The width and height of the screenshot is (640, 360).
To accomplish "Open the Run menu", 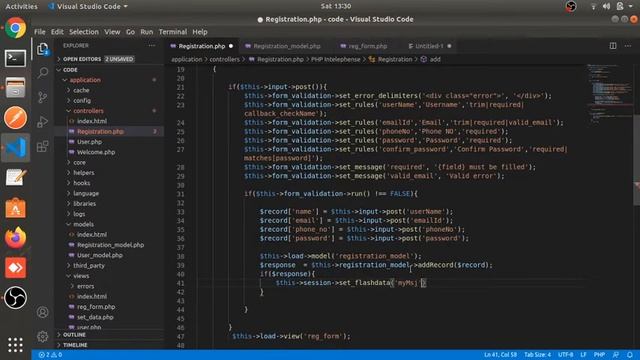I will point(147,32).
